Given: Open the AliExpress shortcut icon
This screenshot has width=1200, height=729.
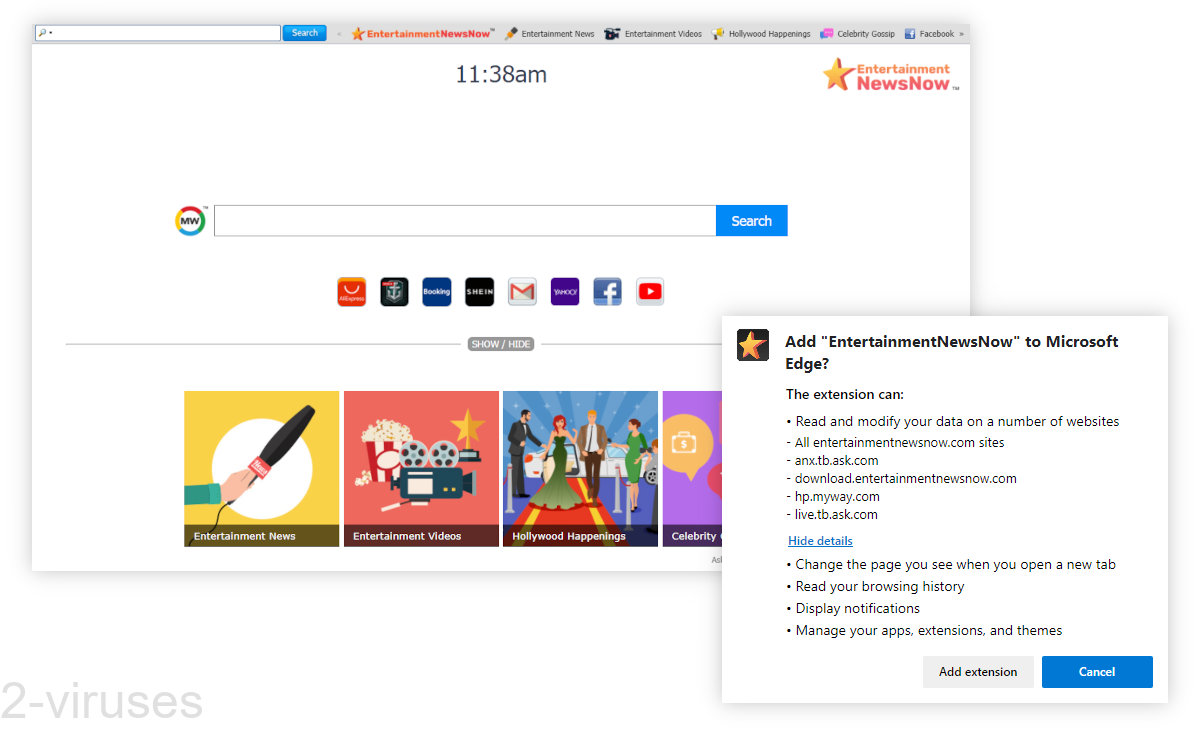Looking at the screenshot, I should [x=351, y=291].
